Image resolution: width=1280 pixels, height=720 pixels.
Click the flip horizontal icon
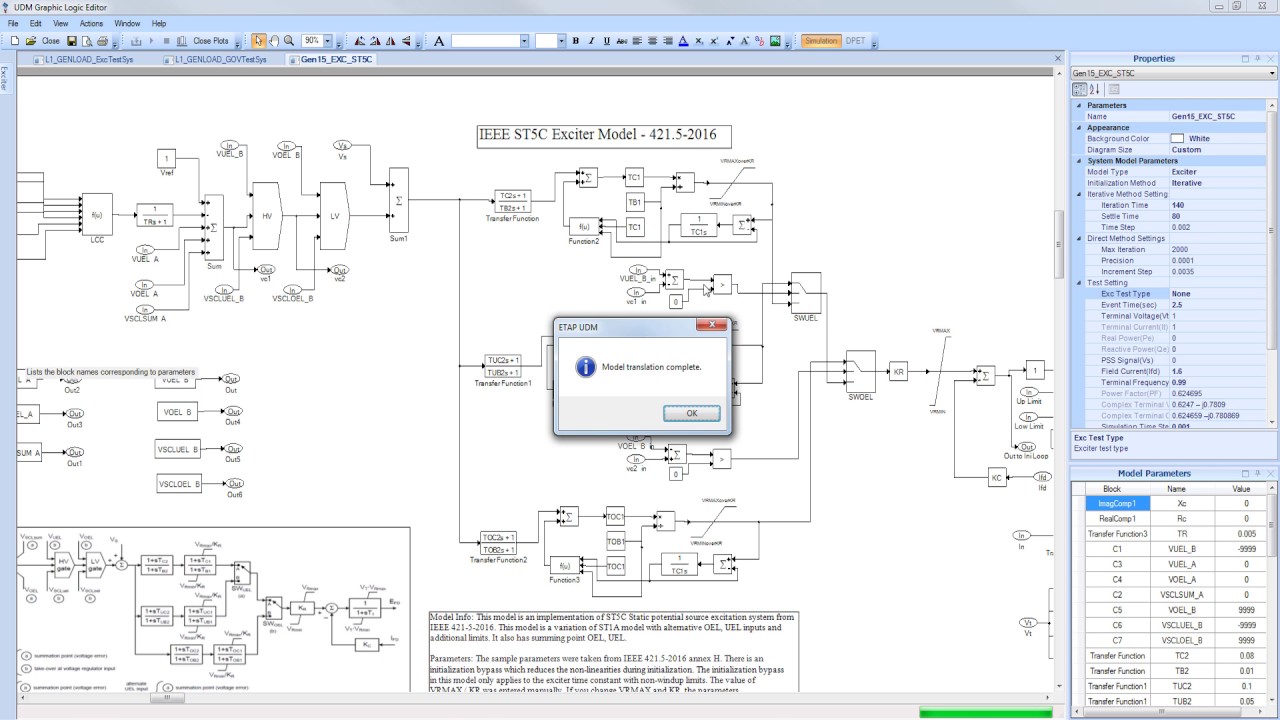tap(390, 41)
